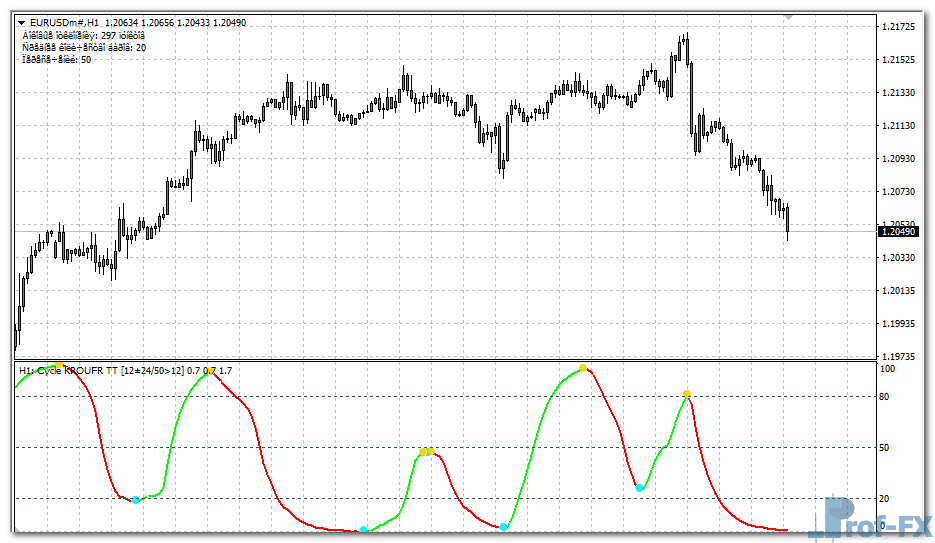The width and height of the screenshot is (935, 543).
Task: Open the dropdown triangle beside EURUSDm#,H1
Action: tap(21, 22)
